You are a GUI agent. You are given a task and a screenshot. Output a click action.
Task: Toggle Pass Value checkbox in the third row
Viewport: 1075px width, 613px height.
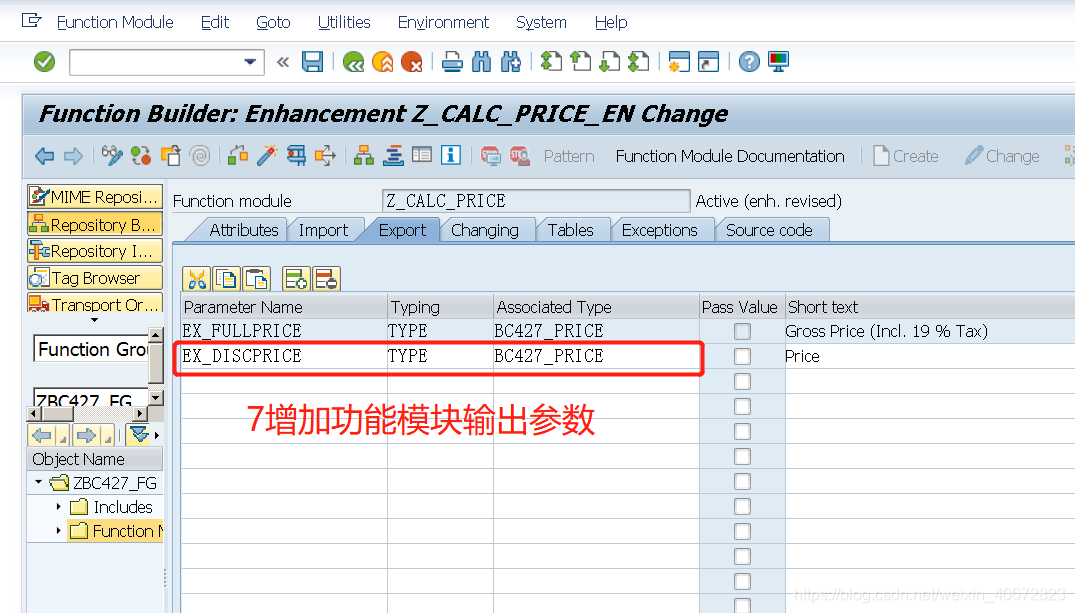tap(742, 382)
